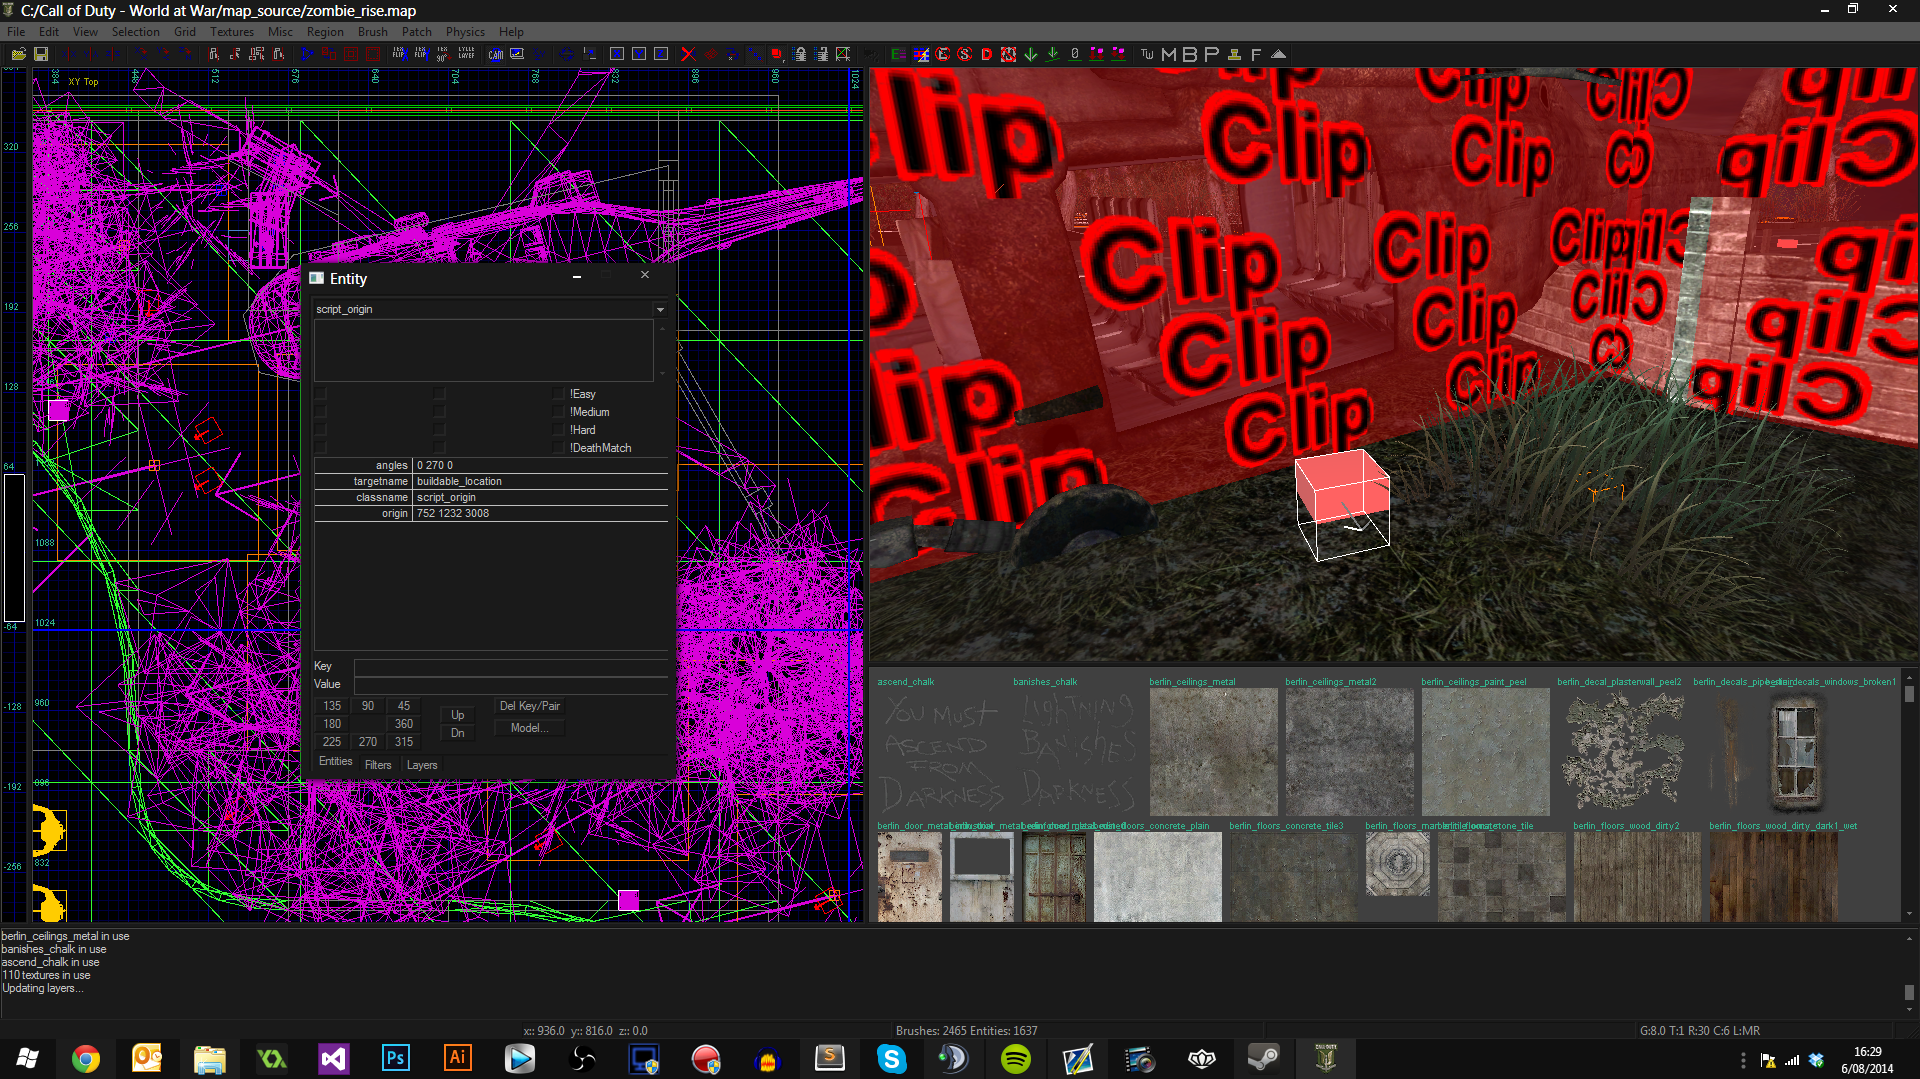1920x1079 pixels.
Task: Click the crossed-out E icon
Action: (942, 54)
